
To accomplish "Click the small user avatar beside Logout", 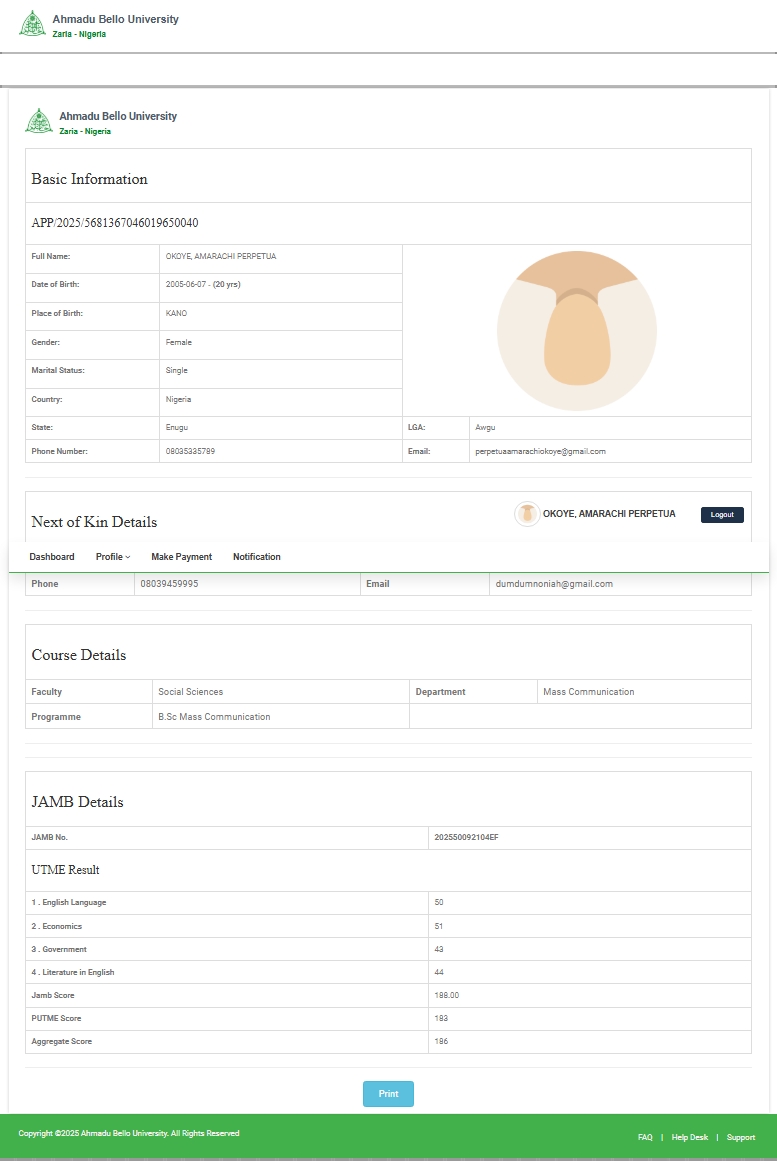I will point(527,514).
